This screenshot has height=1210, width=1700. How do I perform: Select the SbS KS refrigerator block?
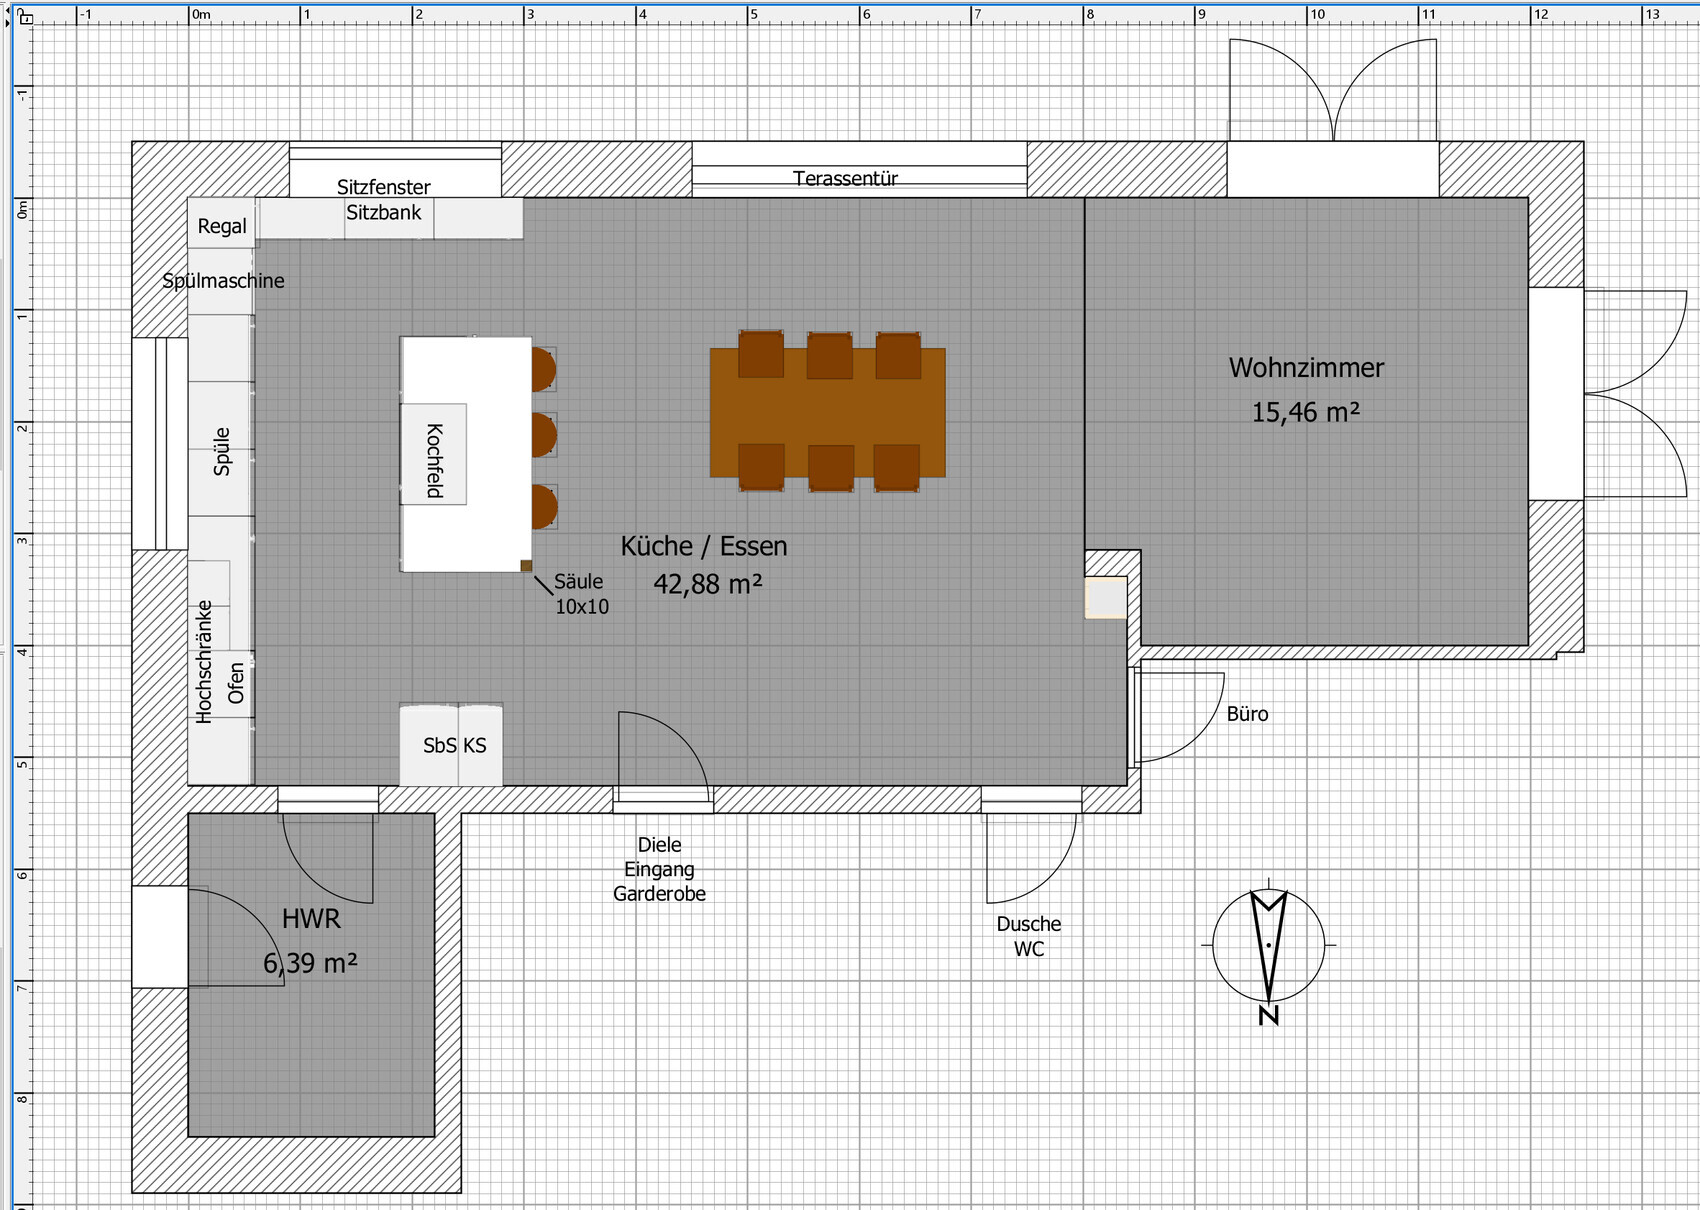(x=452, y=746)
